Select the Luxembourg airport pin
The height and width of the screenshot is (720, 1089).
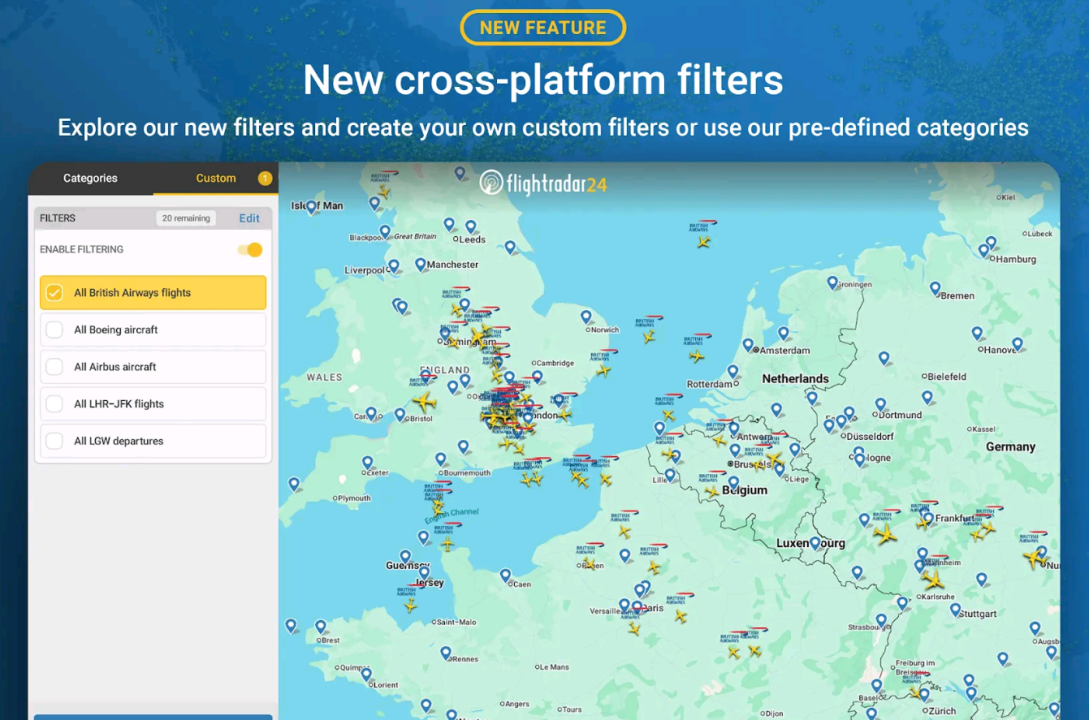[815, 544]
